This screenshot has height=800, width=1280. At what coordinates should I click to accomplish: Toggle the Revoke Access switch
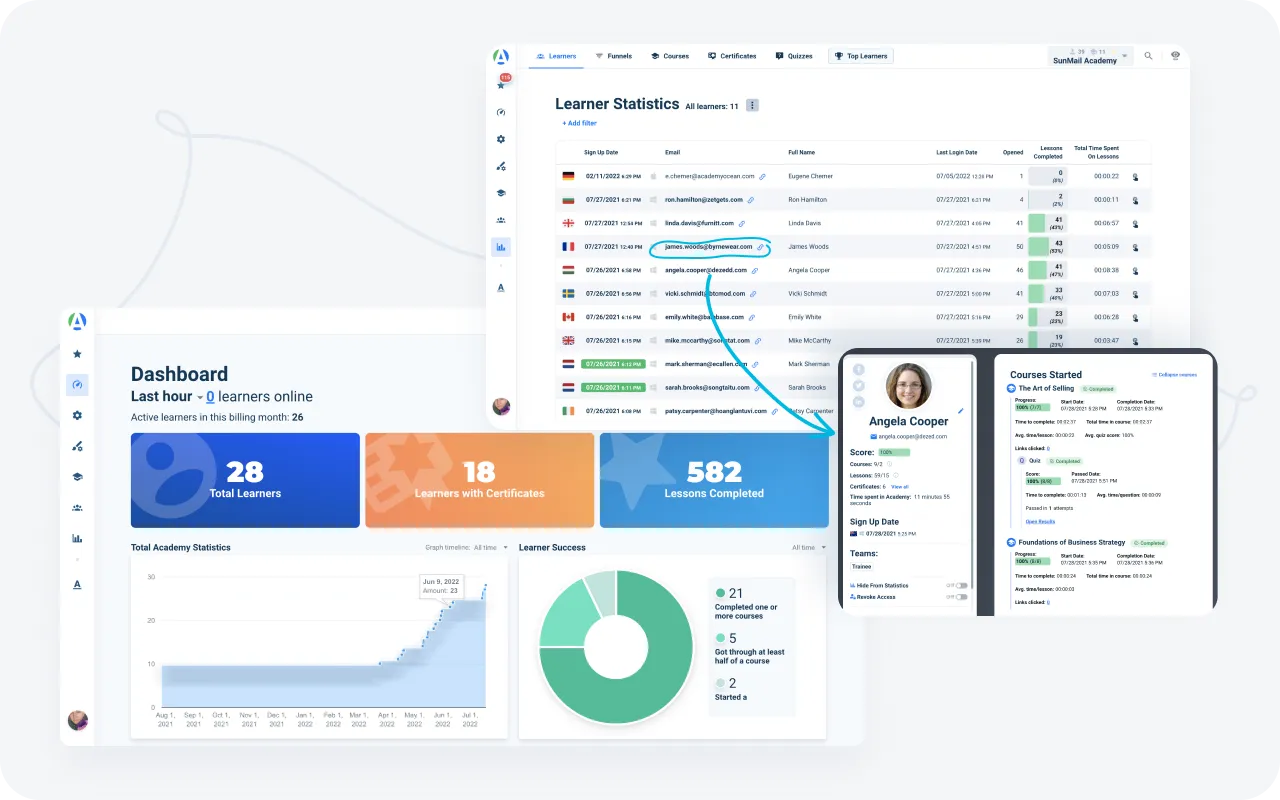tap(961, 597)
